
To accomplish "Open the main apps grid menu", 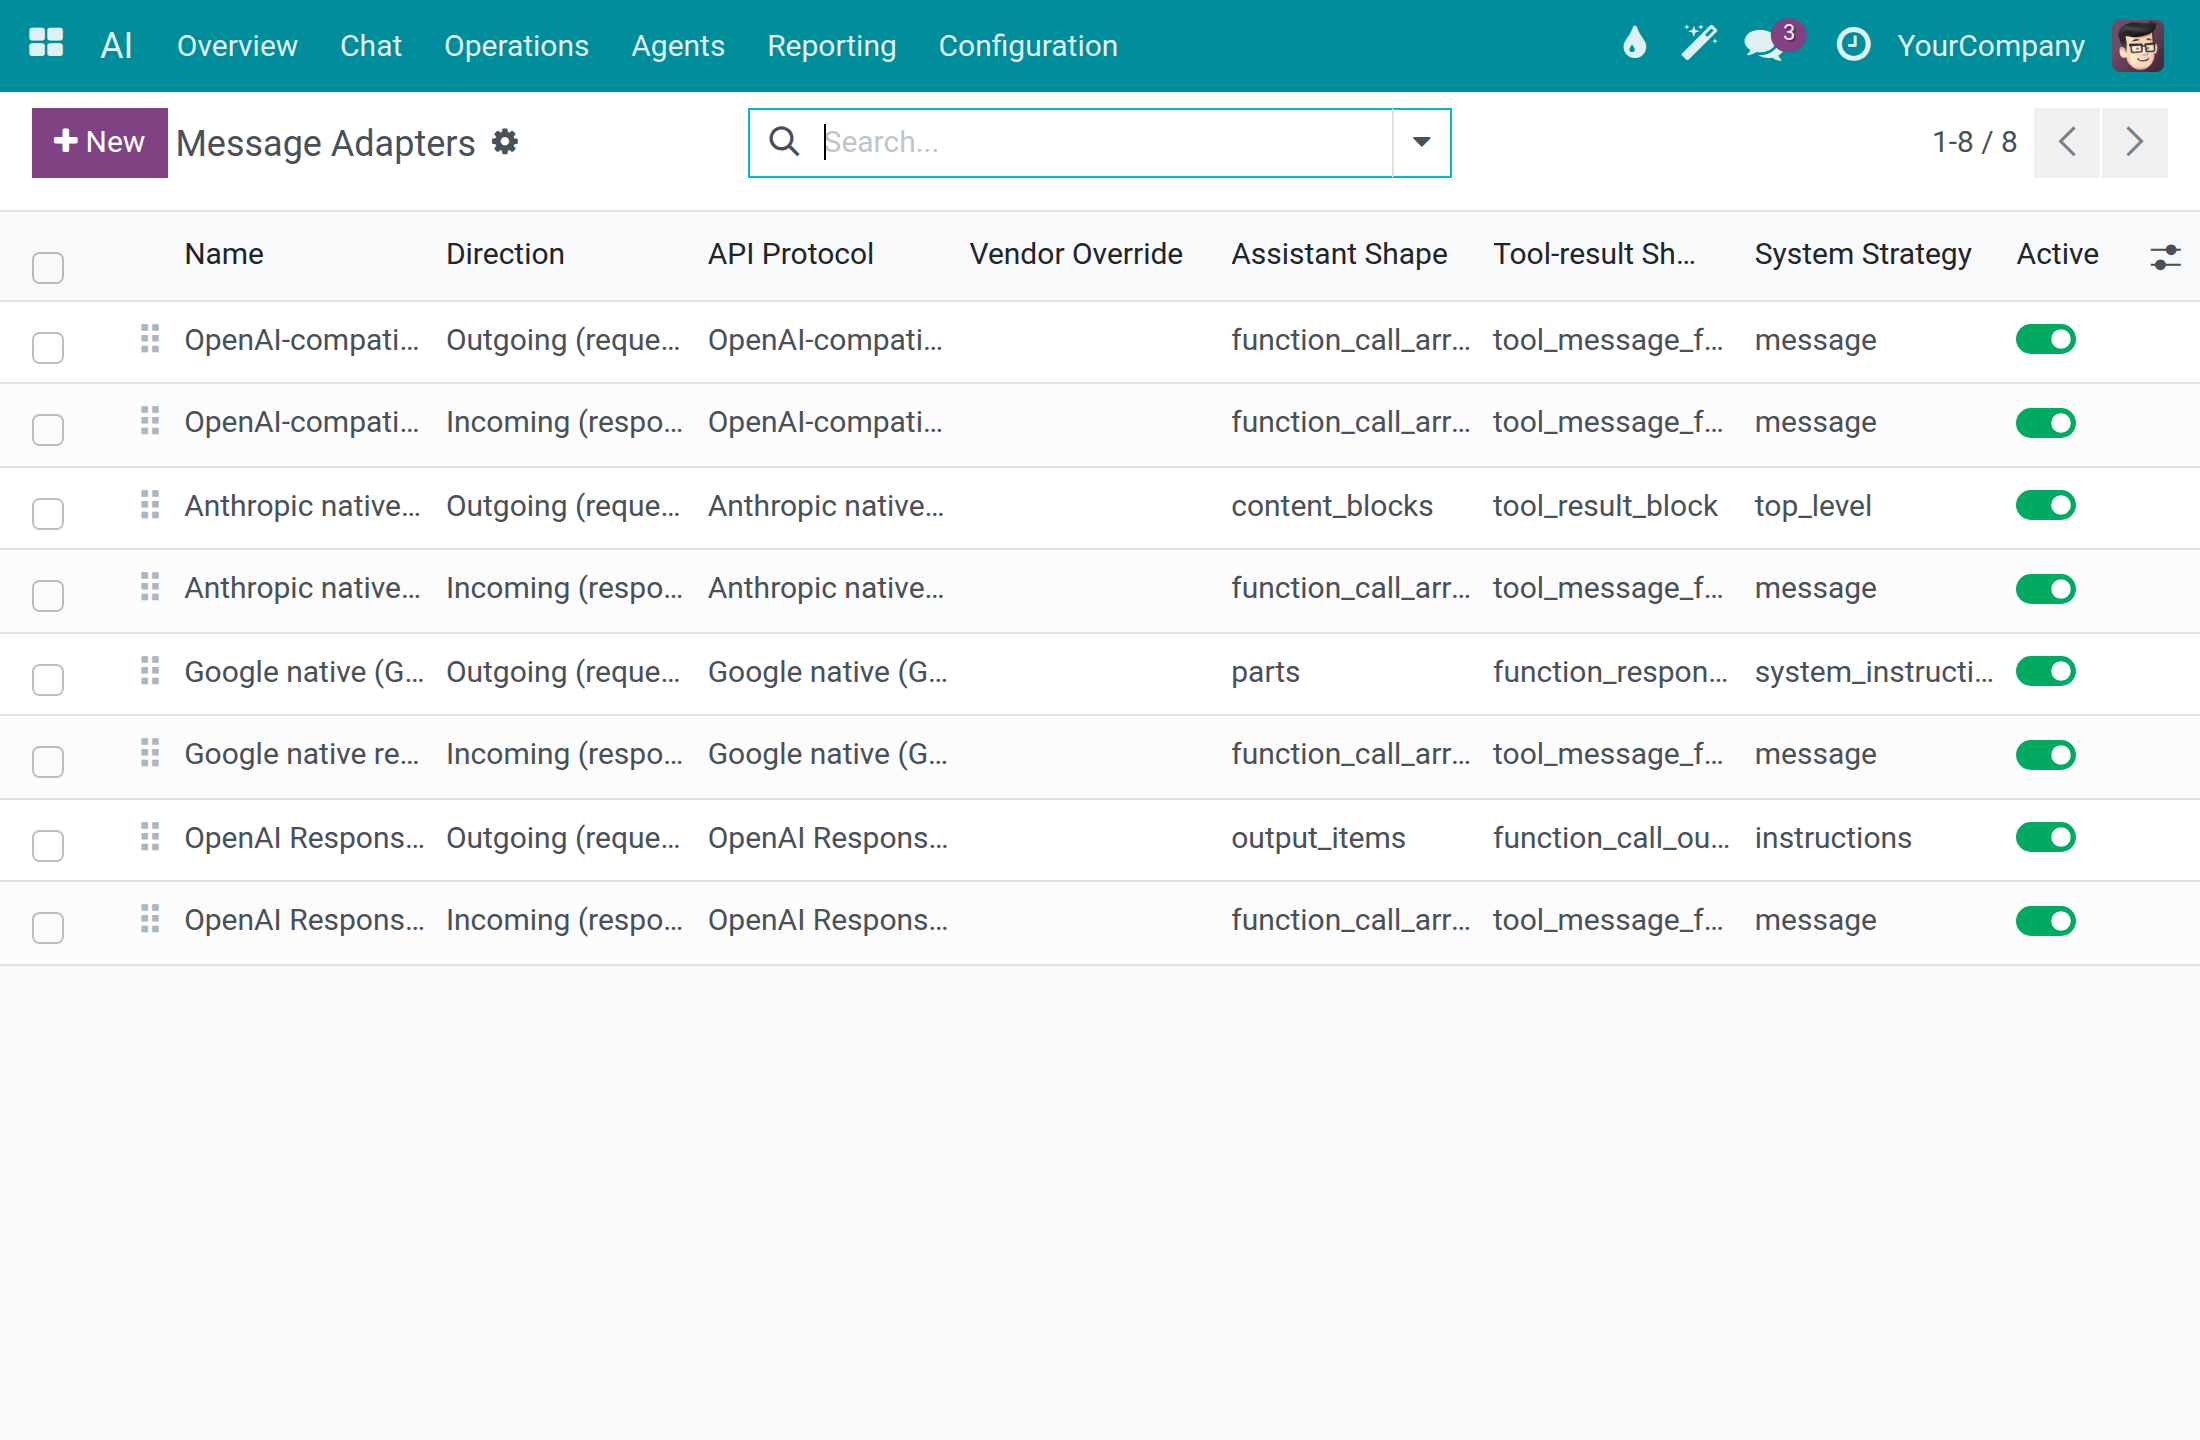I will tap(46, 44).
